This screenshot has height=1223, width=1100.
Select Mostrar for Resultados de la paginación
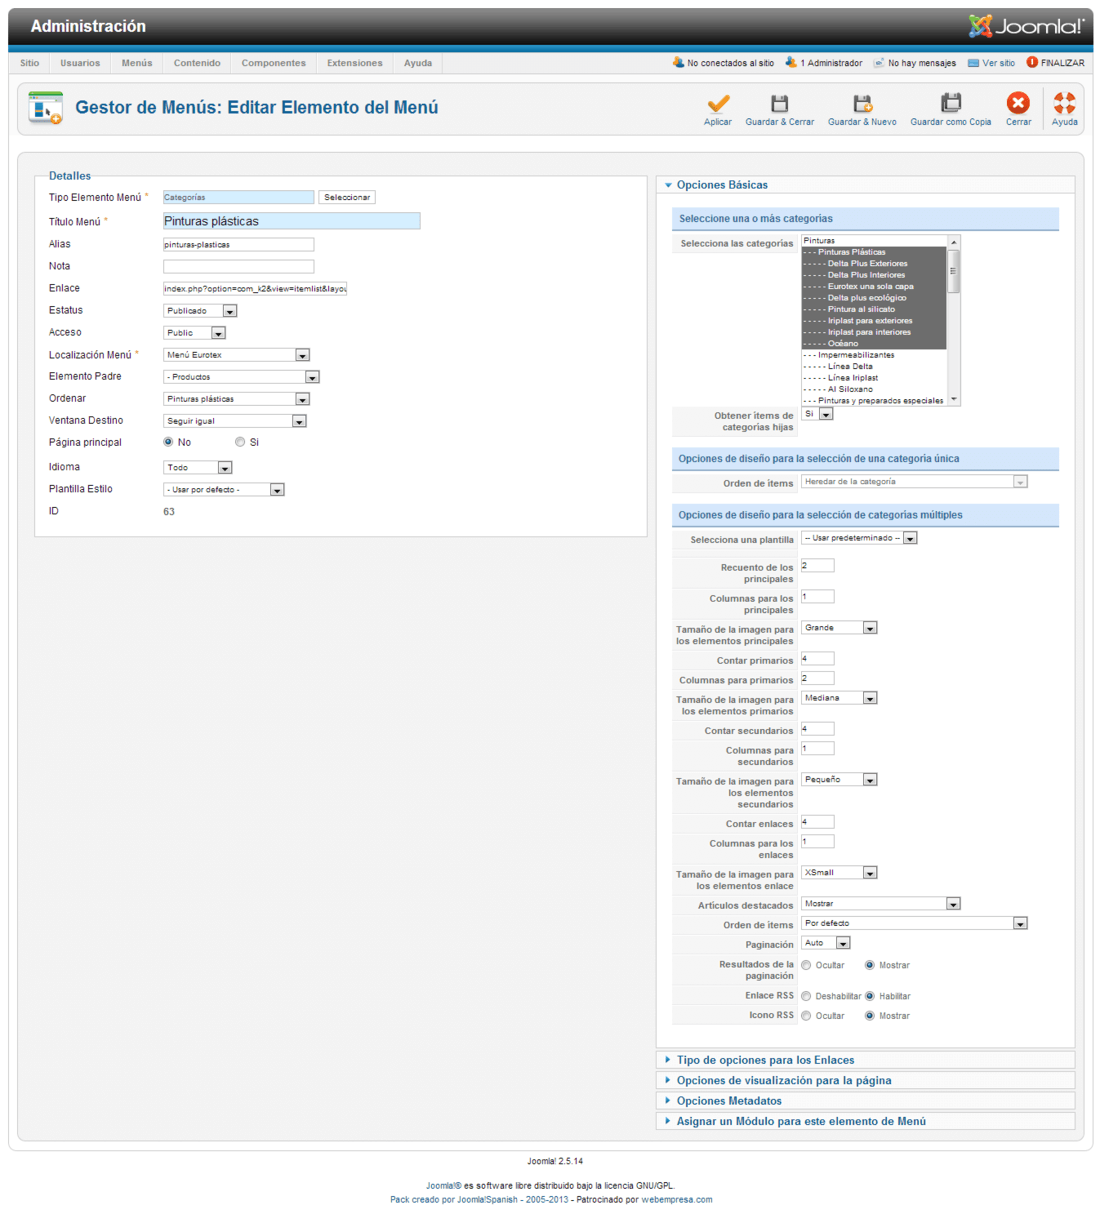pyautogui.click(x=870, y=965)
